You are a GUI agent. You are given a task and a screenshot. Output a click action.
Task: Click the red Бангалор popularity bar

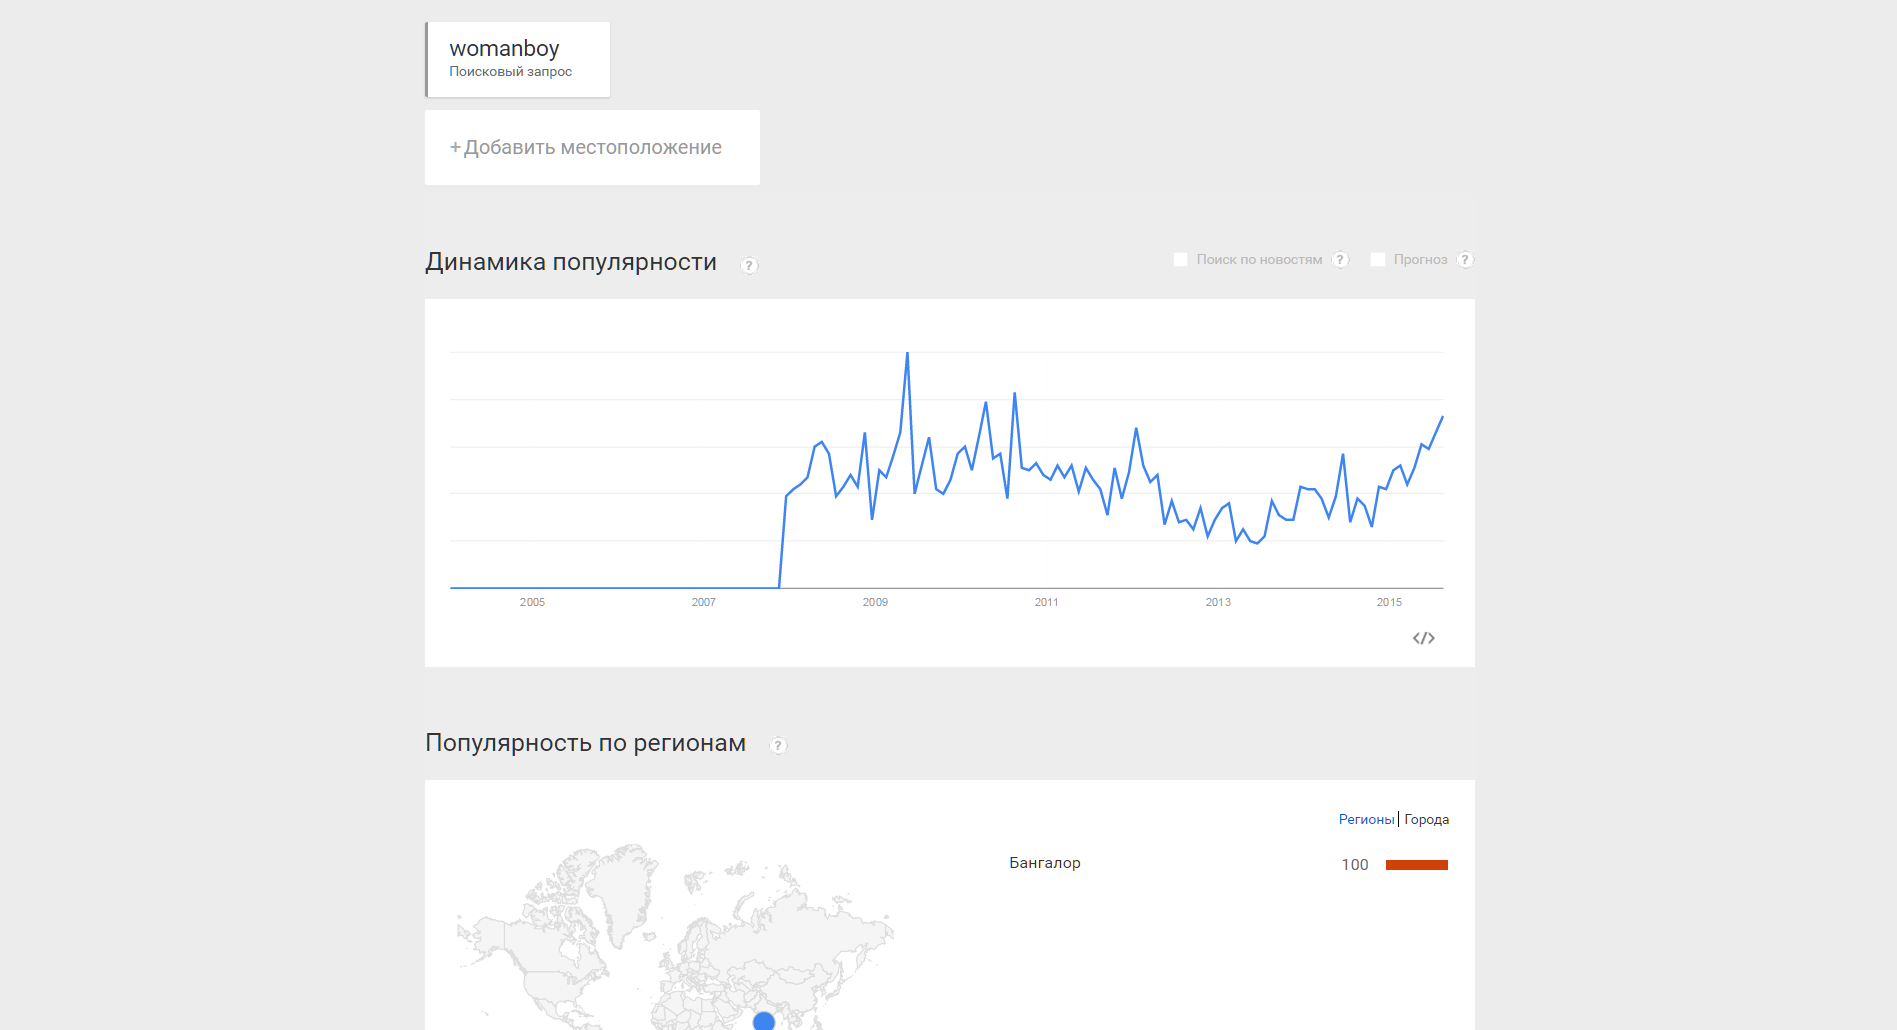click(1416, 865)
